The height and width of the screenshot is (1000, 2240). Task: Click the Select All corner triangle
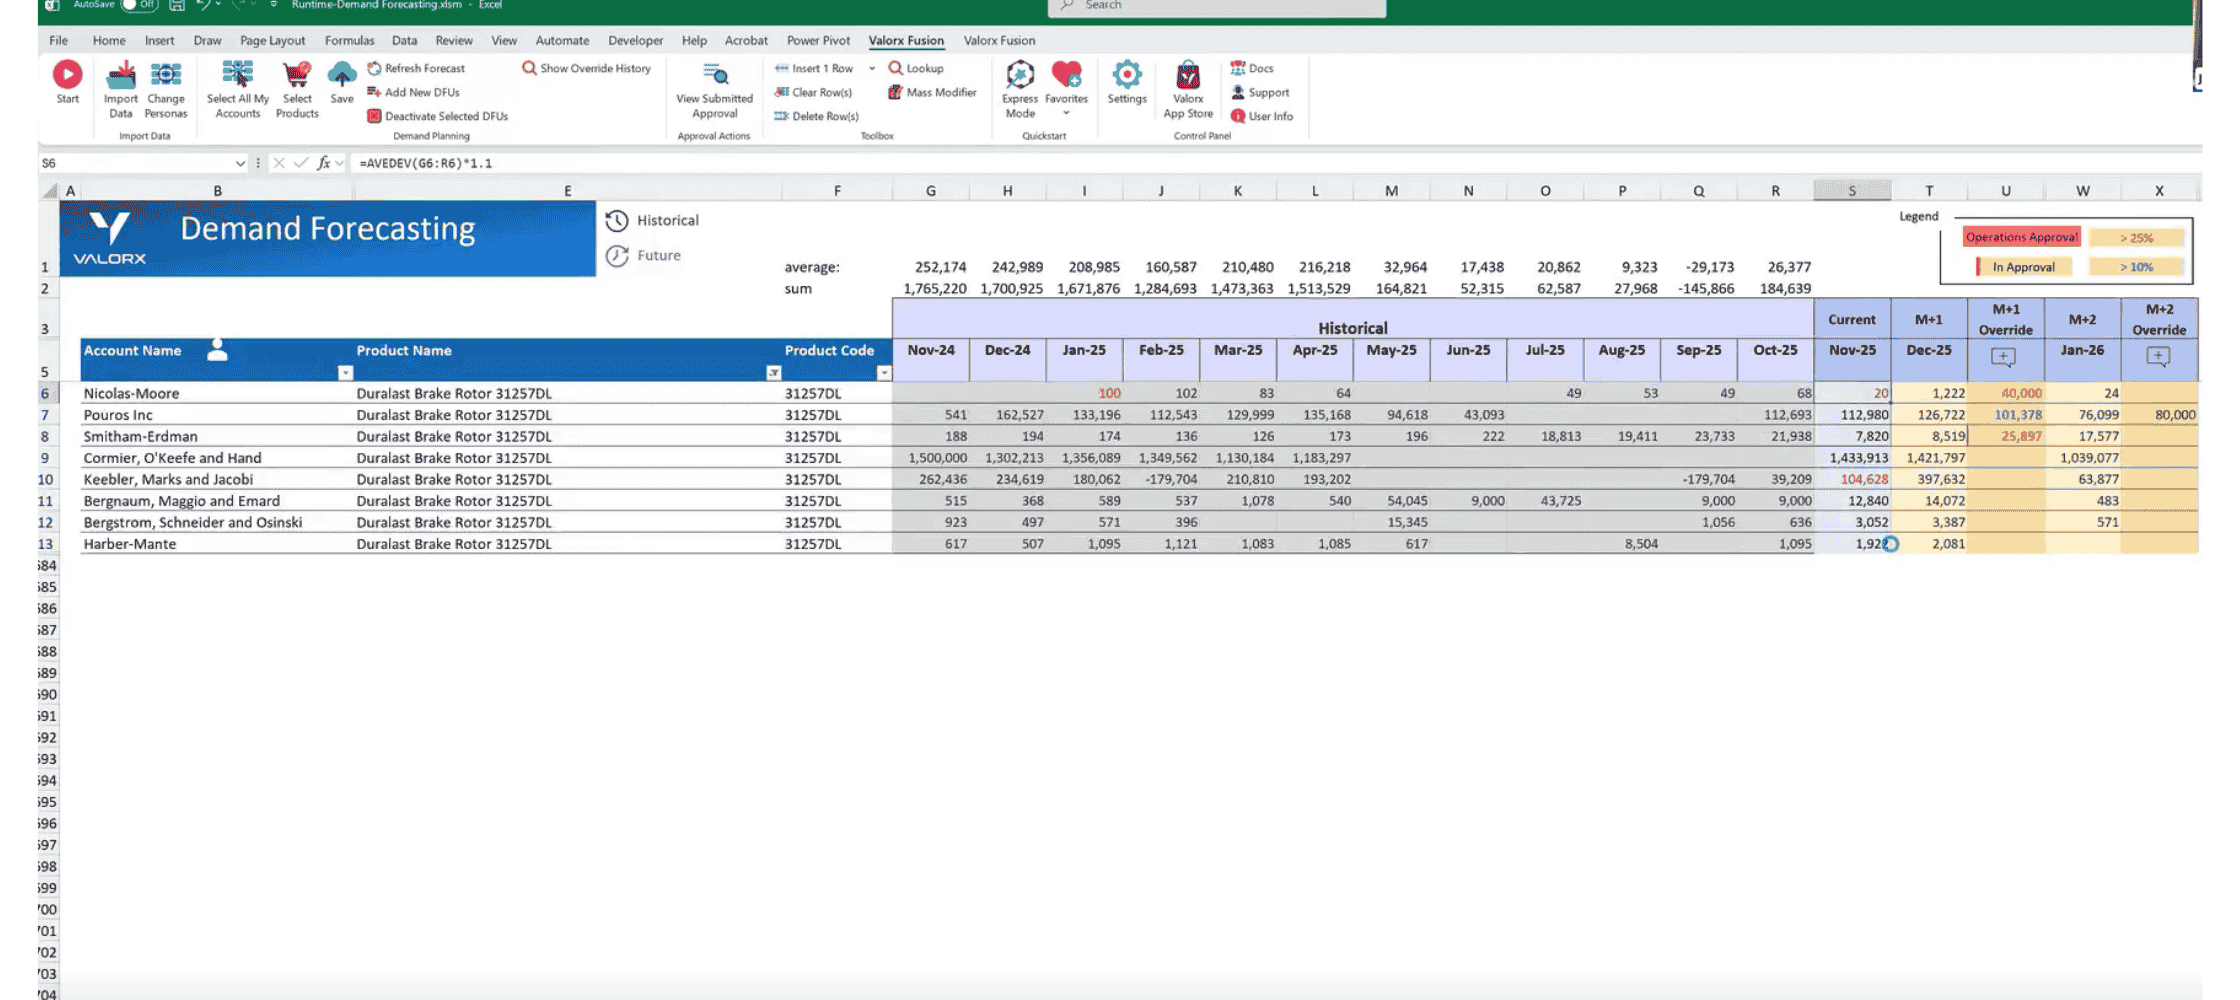pyautogui.click(x=49, y=190)
